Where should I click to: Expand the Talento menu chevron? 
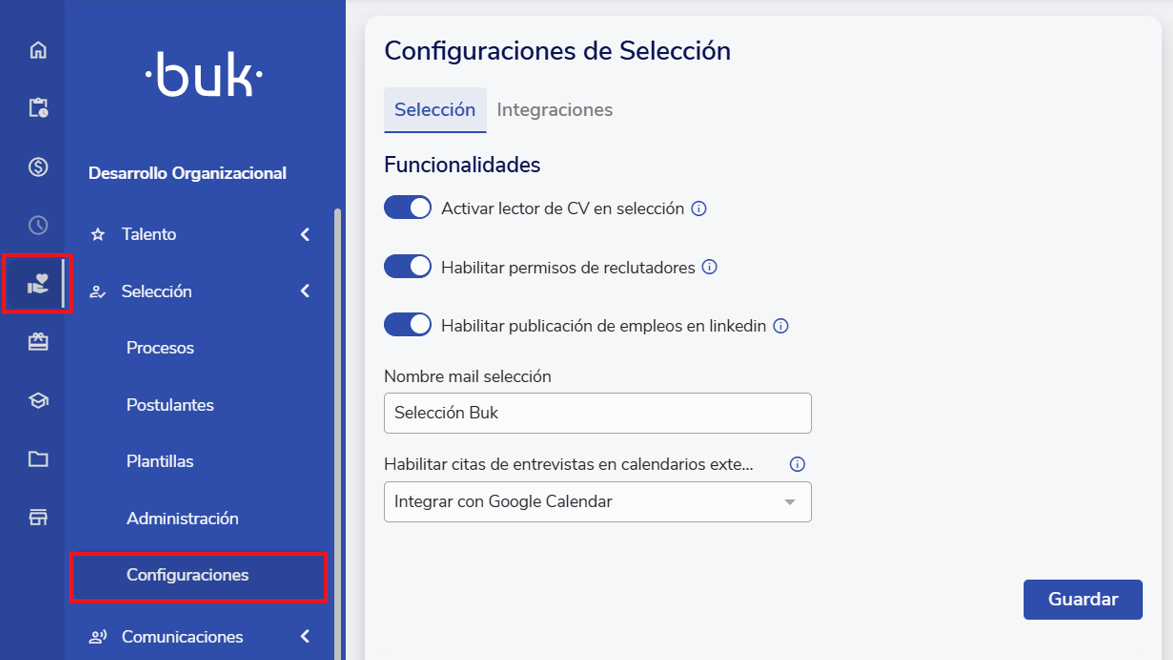pos(305,234)
